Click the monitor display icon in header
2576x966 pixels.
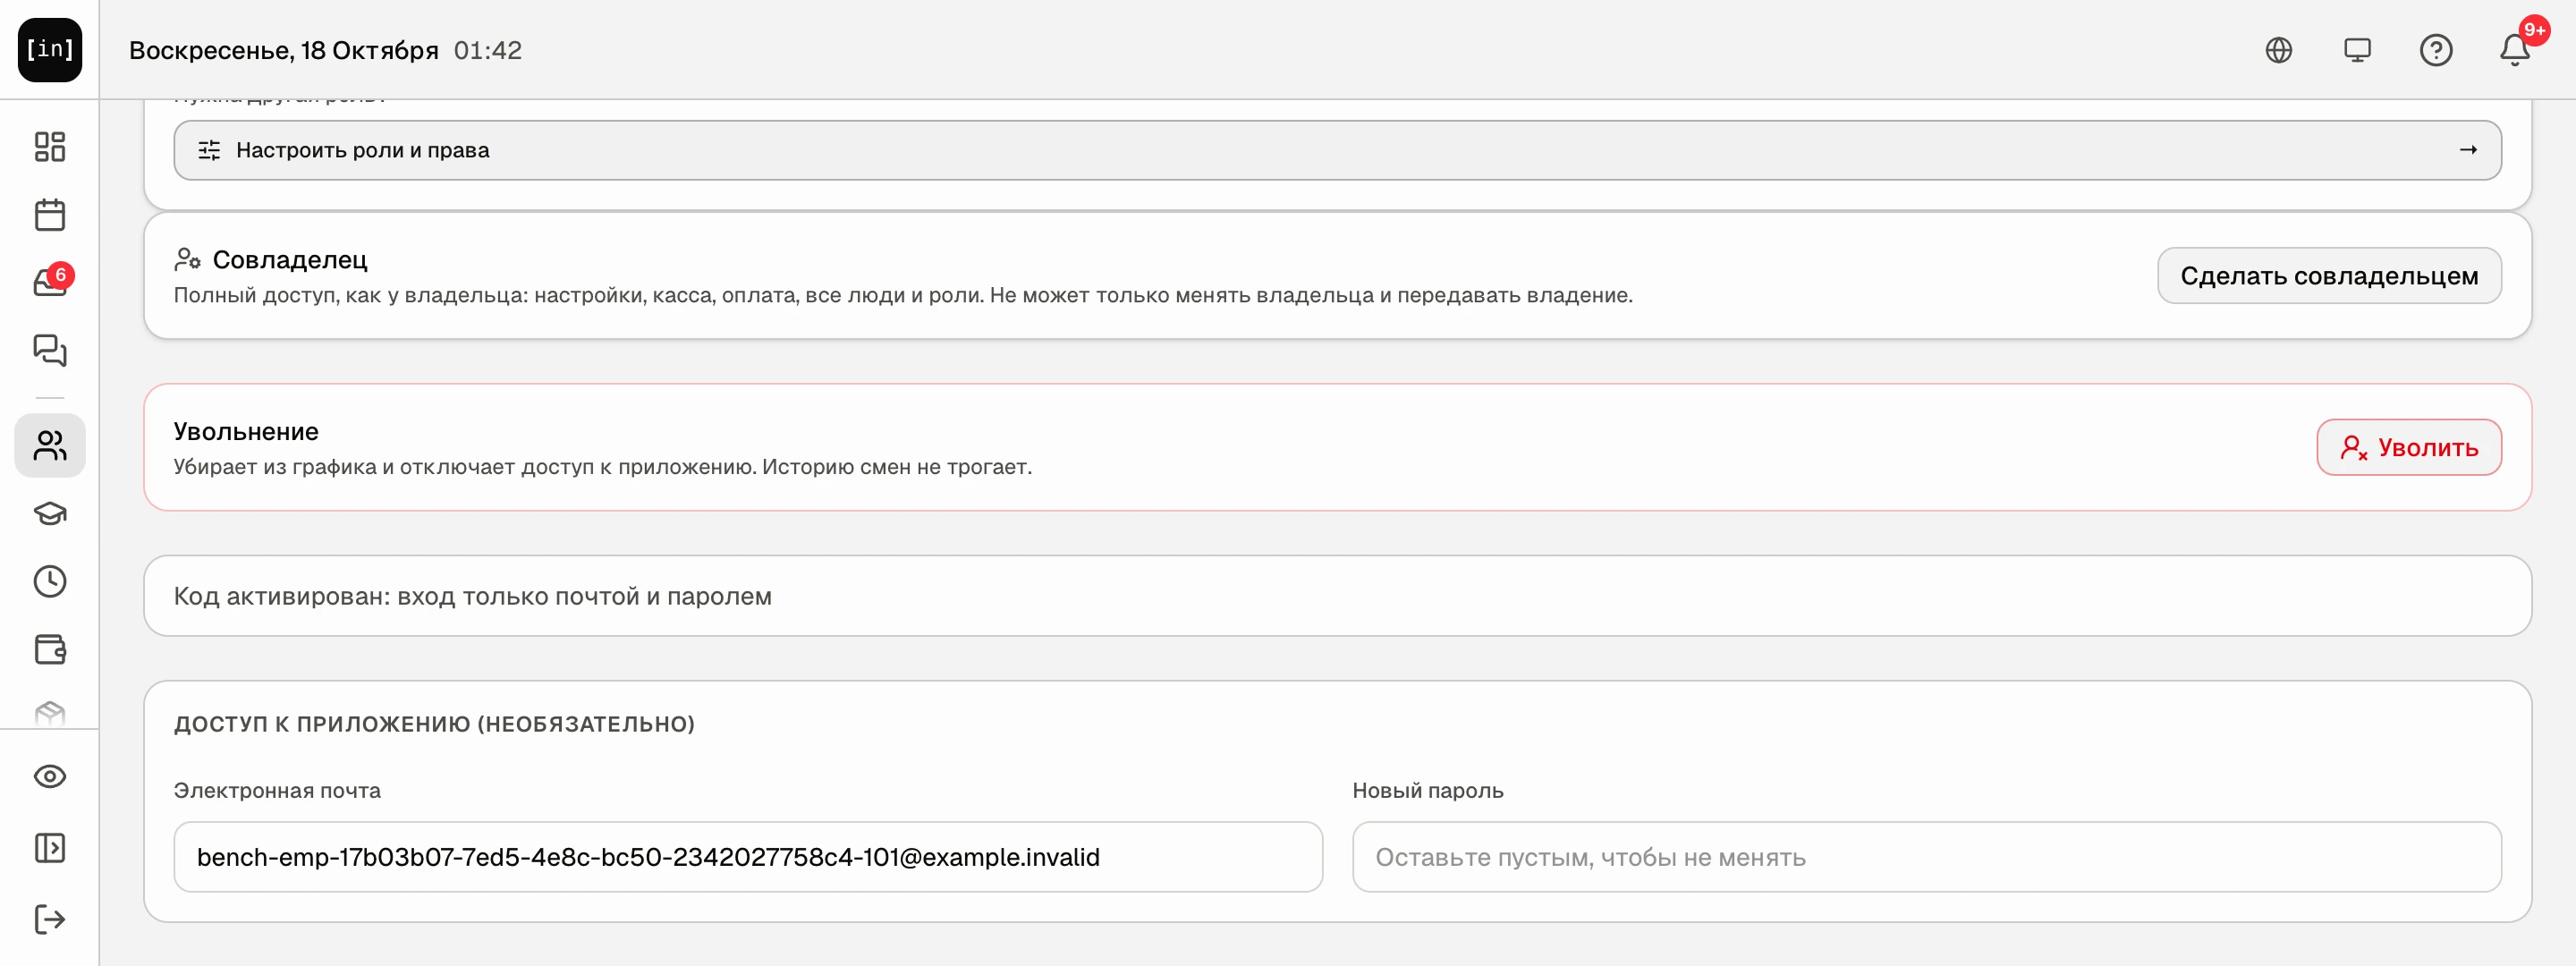pyautogui.click(x=2357, y=50)
